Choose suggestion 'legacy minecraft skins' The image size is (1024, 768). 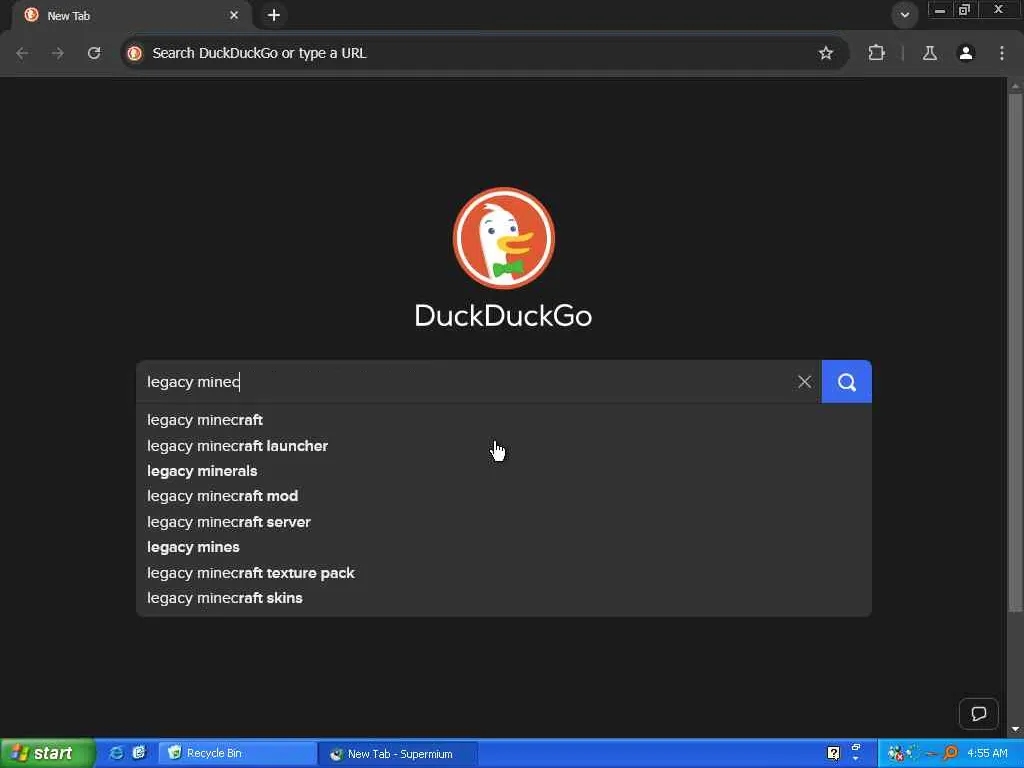tap(503, 598)
